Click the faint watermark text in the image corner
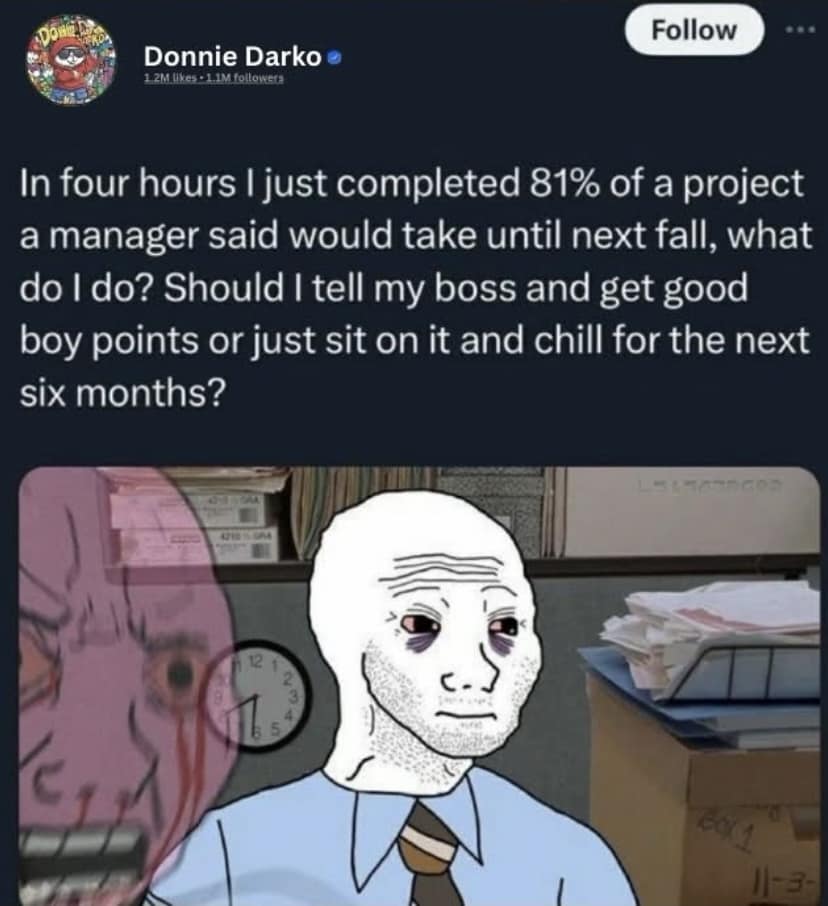828x906 pixels. 712,486
